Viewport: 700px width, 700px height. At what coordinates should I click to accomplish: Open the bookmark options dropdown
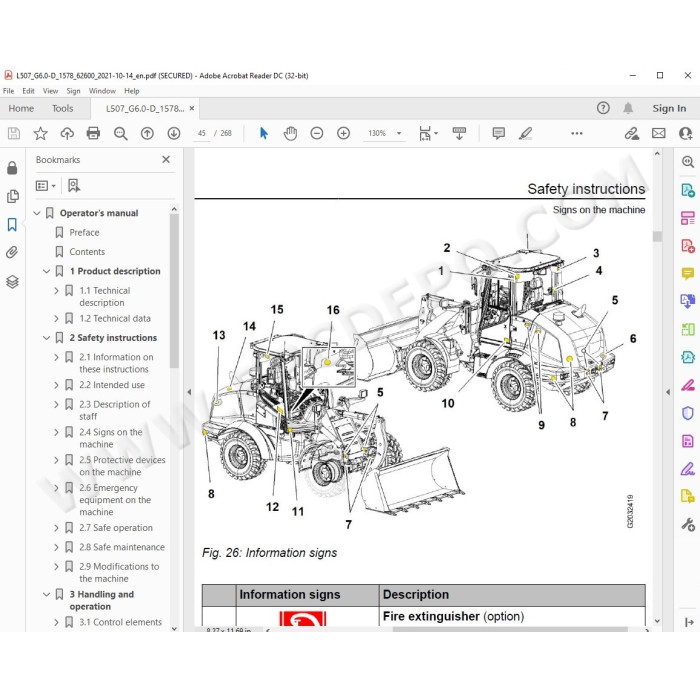point(46,185)
